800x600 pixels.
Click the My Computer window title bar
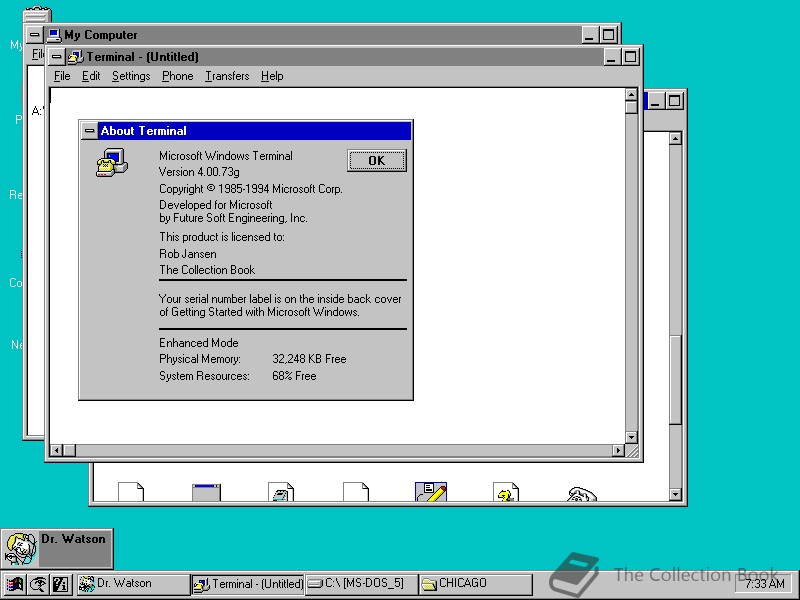311,35
